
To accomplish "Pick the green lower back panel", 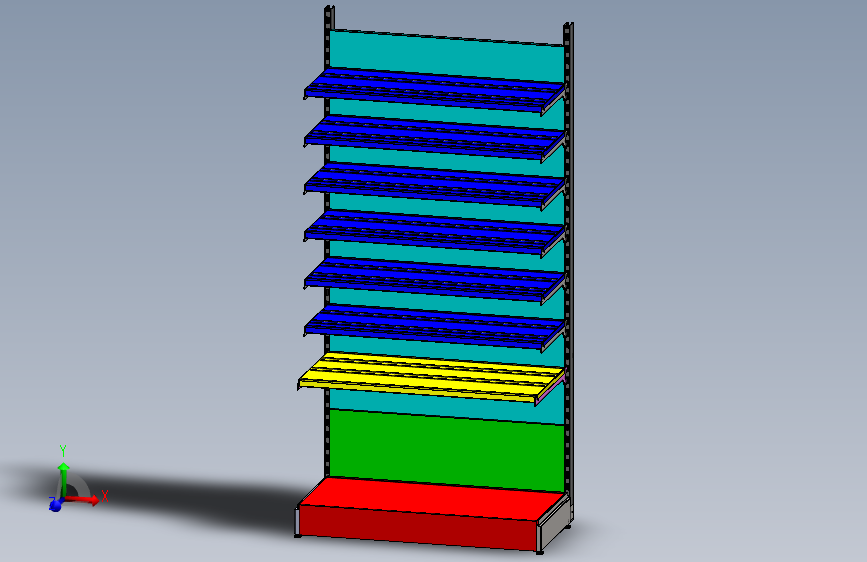I will click(x=447, y=450).
